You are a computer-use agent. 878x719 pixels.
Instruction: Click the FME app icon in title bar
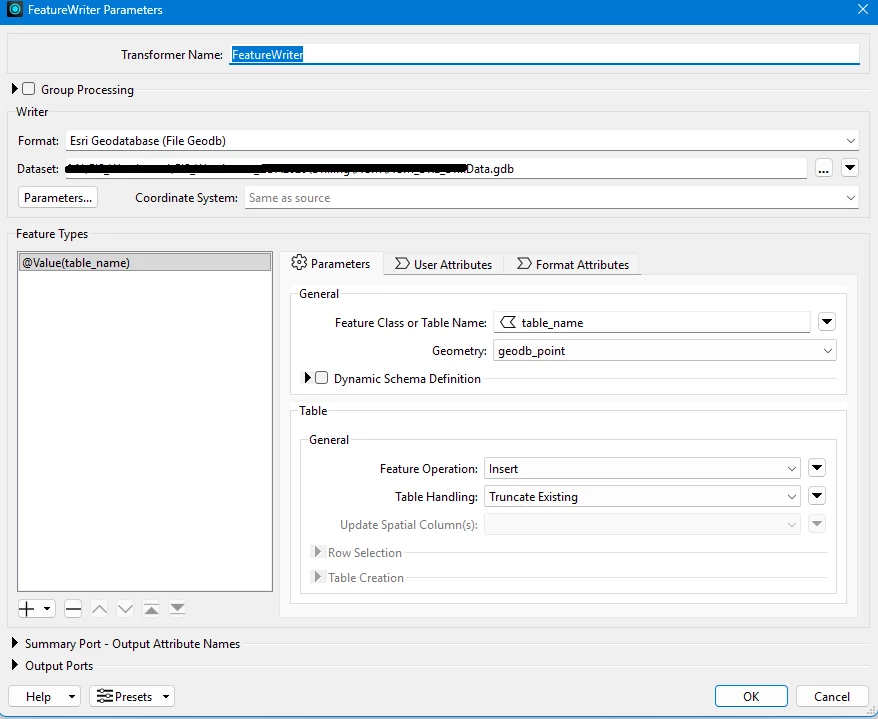click(15, 10)
